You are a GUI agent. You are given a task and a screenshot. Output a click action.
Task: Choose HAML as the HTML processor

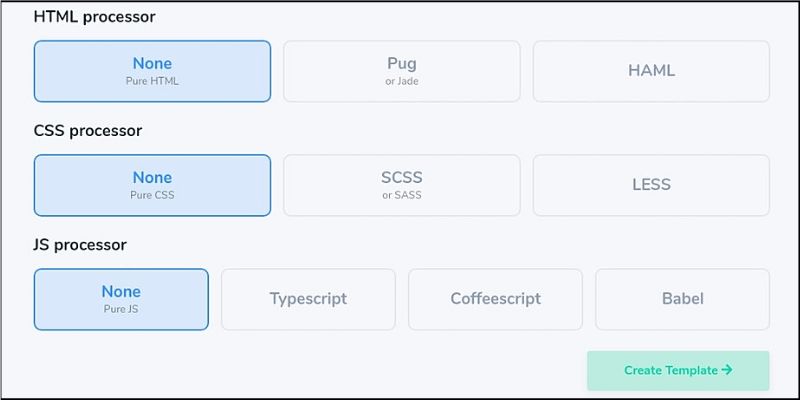pyautogui.click(x=651, y=70)
